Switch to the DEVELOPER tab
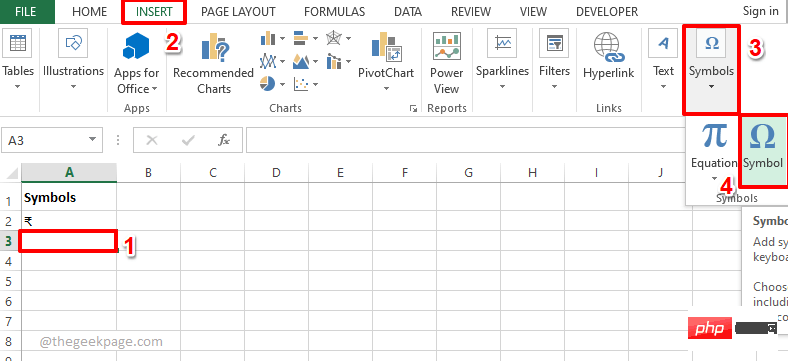 (x=607, y=12)
